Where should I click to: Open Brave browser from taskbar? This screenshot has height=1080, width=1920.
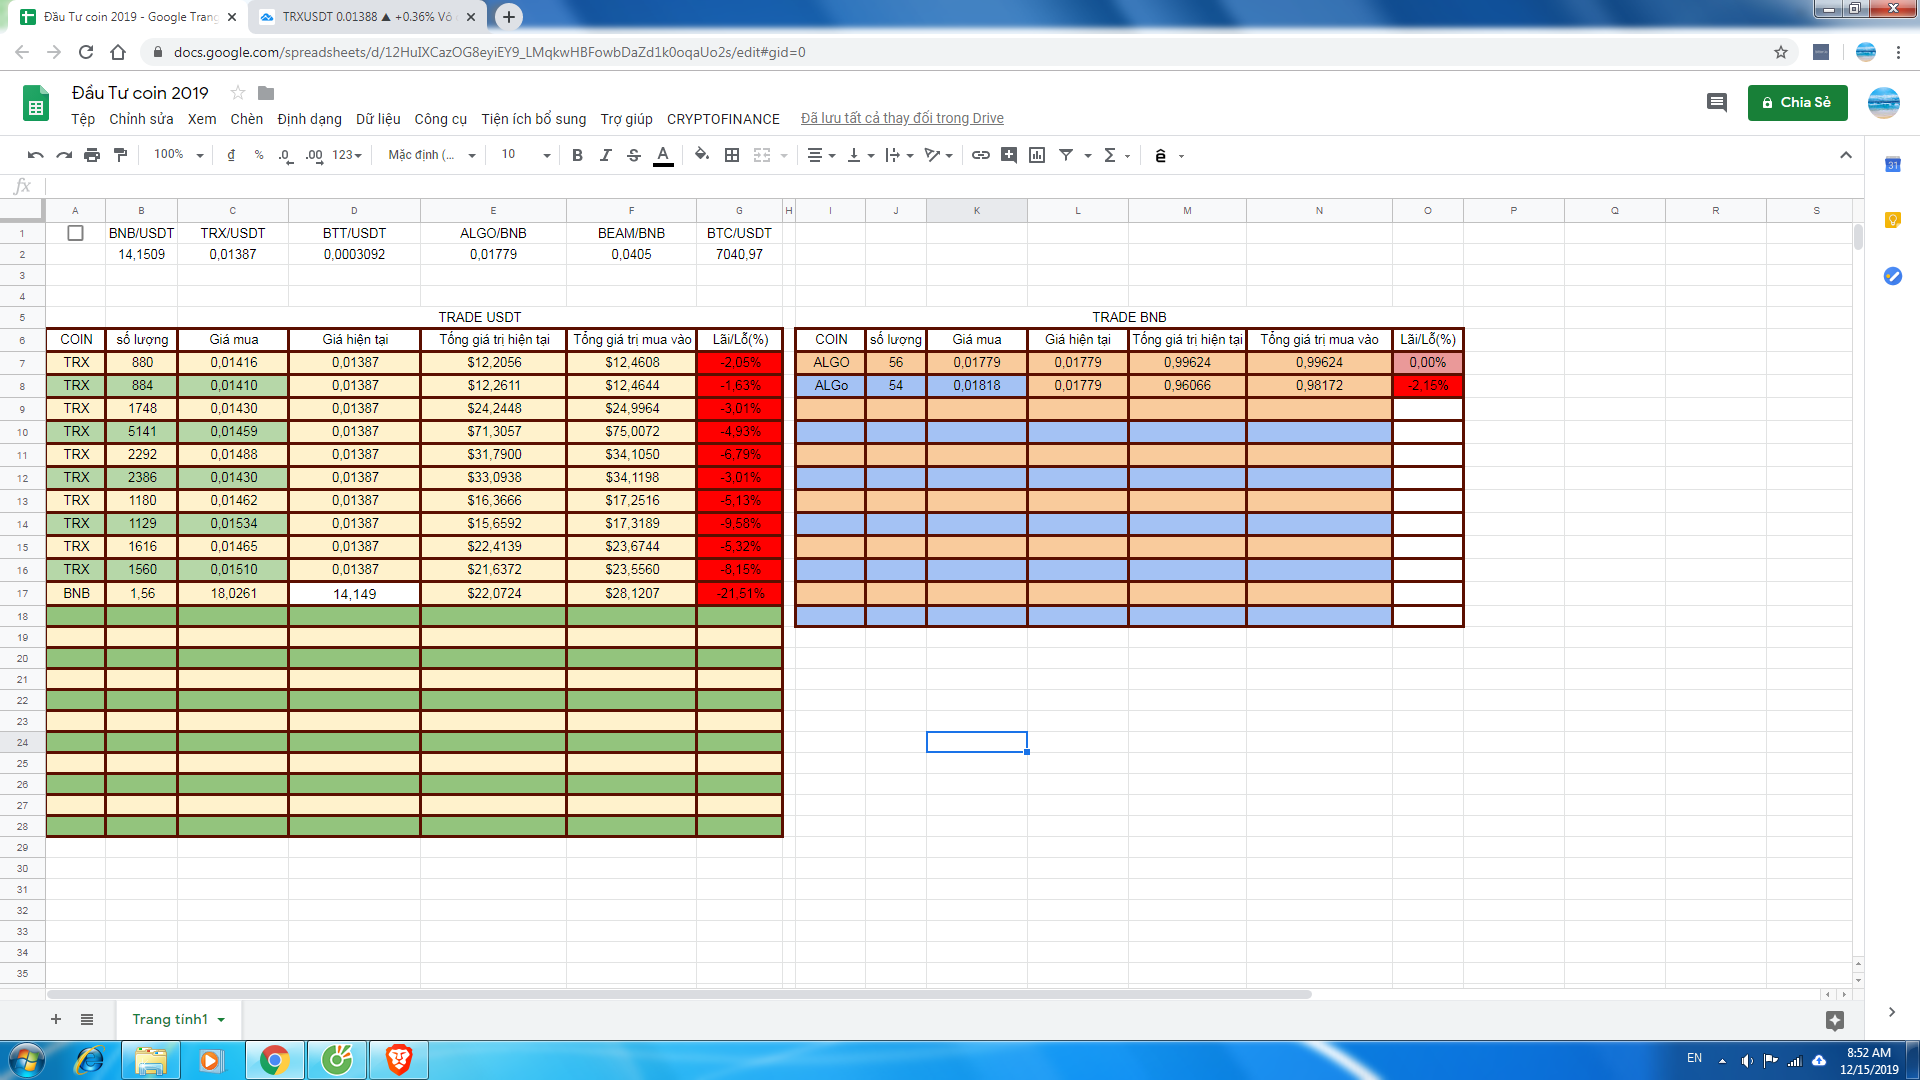399,1060
